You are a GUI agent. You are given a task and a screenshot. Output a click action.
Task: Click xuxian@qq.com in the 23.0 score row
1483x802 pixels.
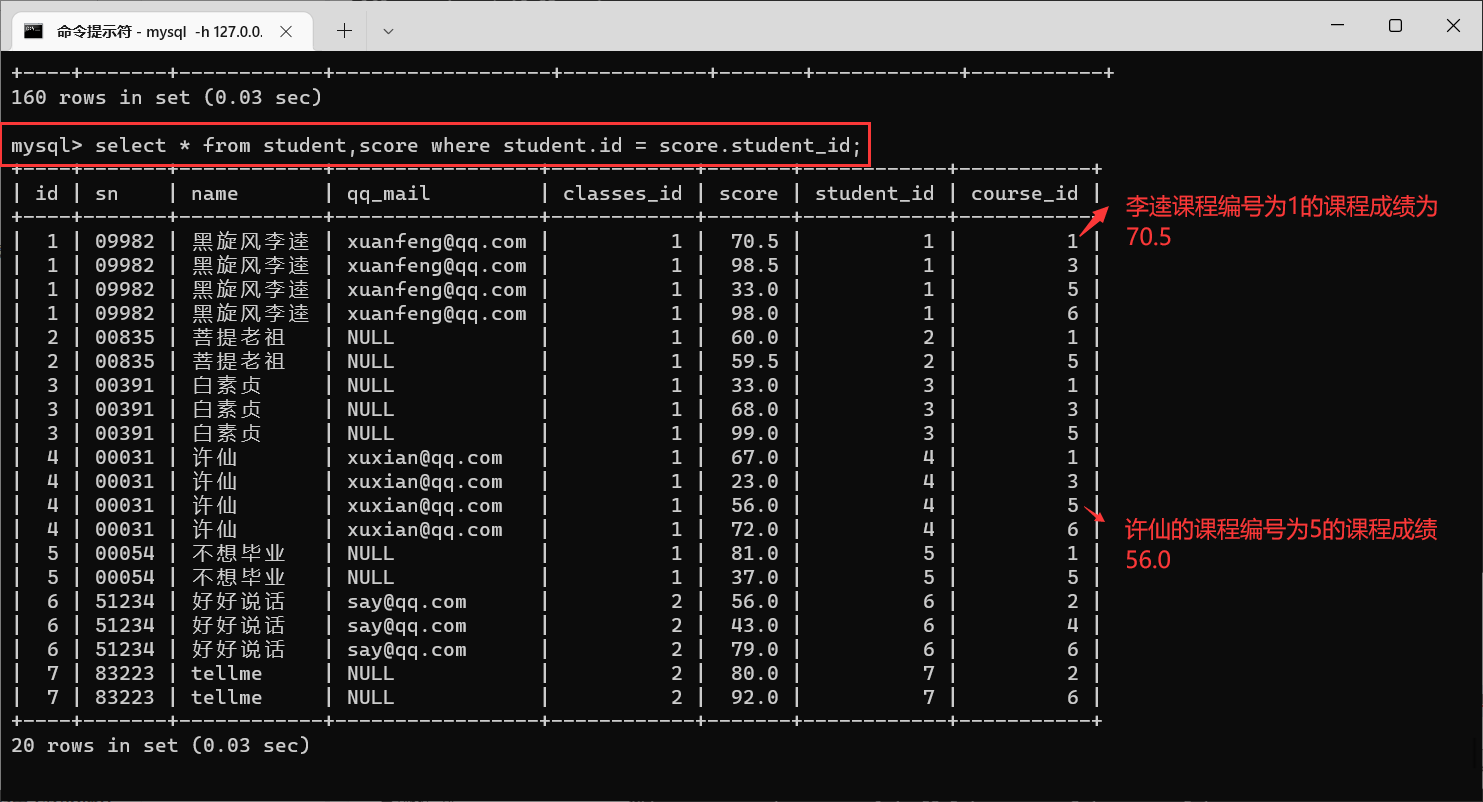[425, 482]
